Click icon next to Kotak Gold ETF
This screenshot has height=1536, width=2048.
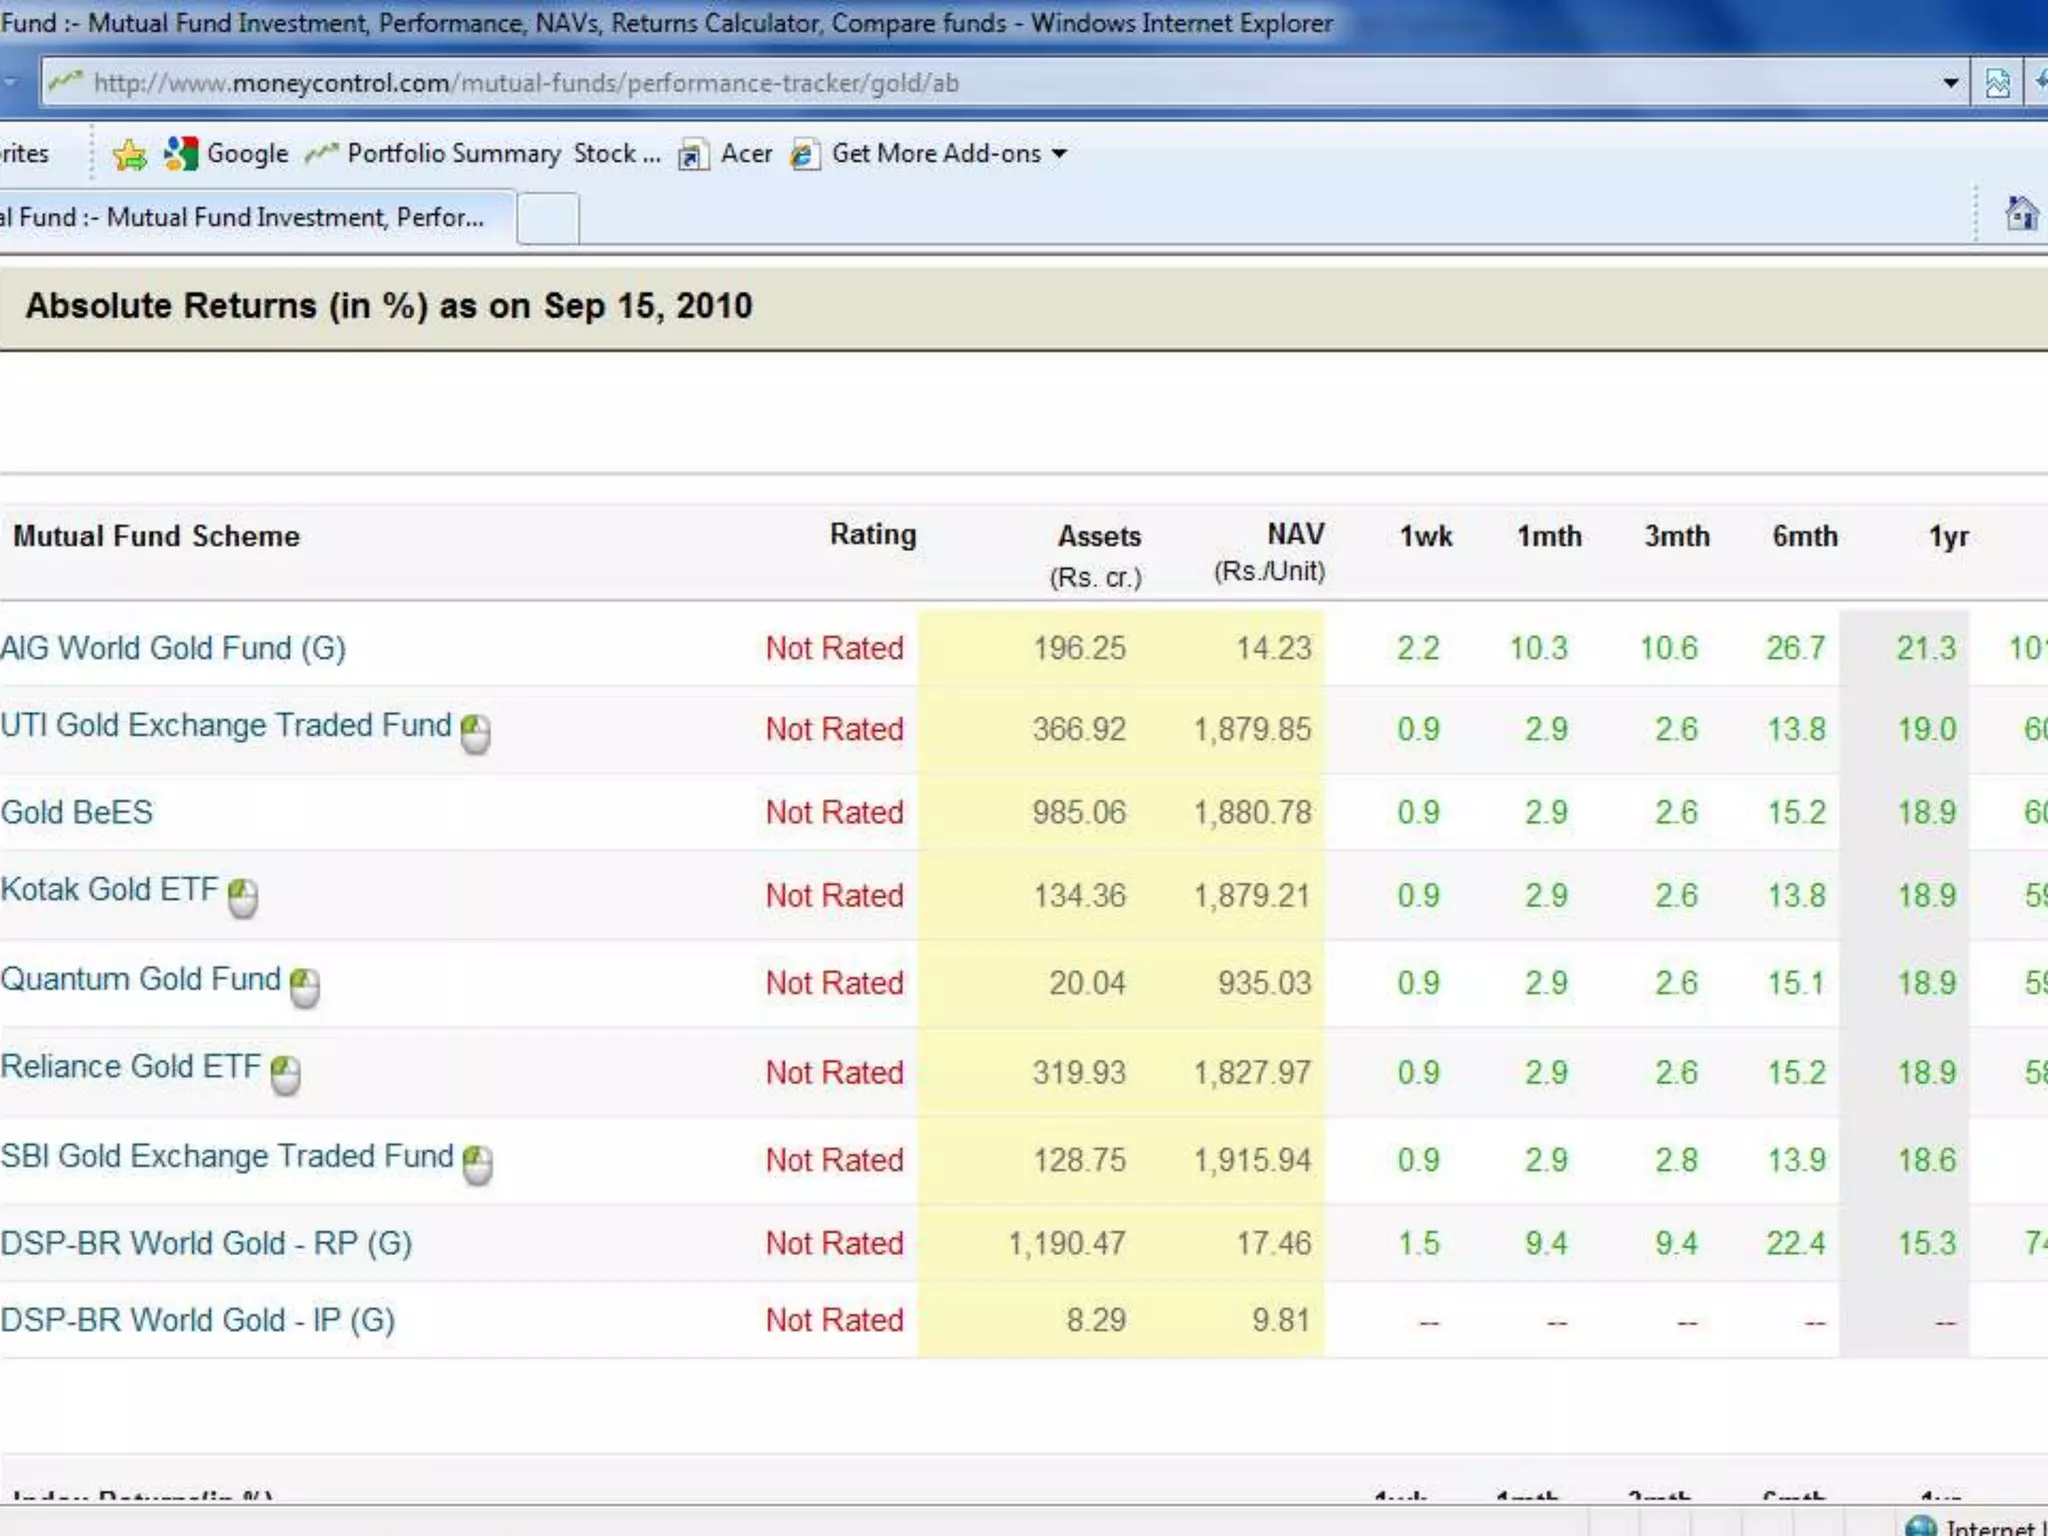[243, 897]
